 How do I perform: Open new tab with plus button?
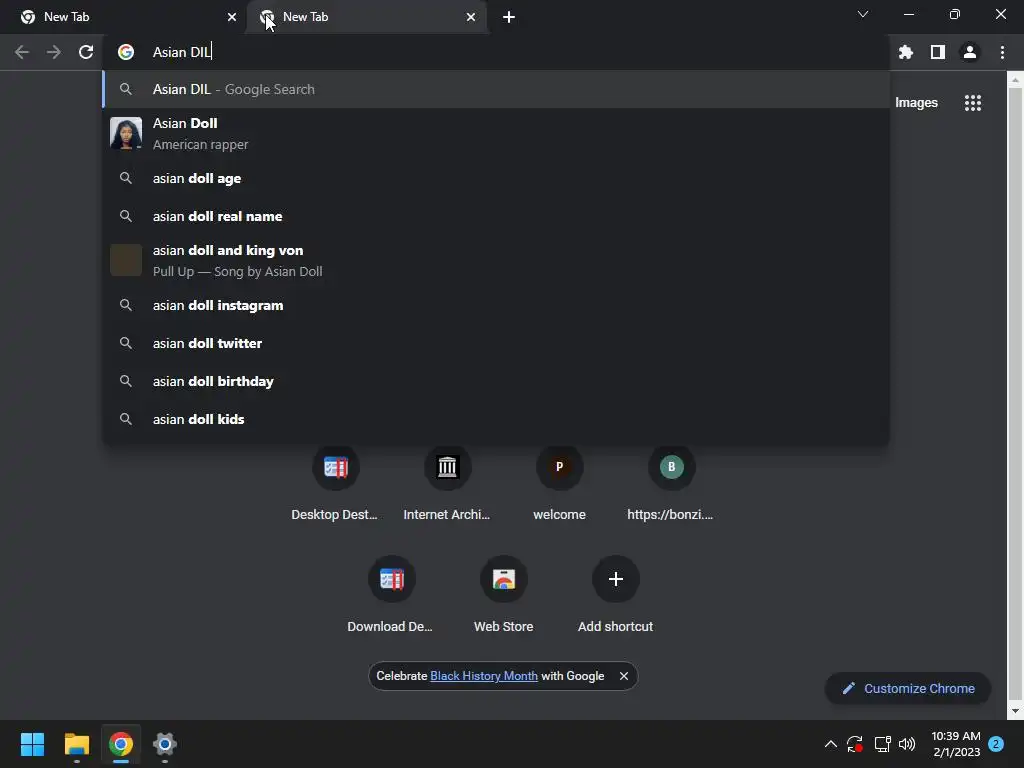click(x=509, y=17)
